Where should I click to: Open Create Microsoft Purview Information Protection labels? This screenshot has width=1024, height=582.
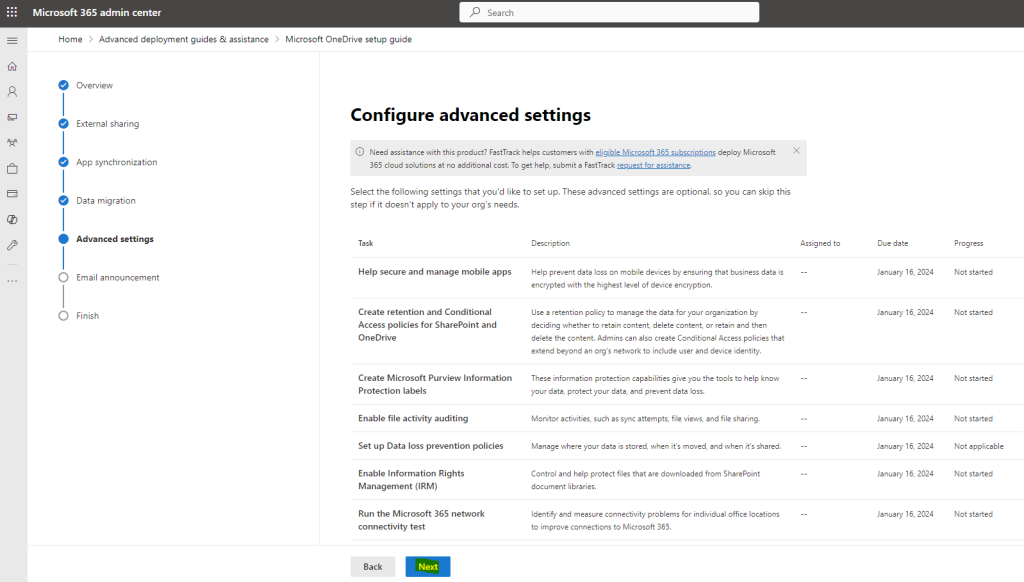(435, 384)
